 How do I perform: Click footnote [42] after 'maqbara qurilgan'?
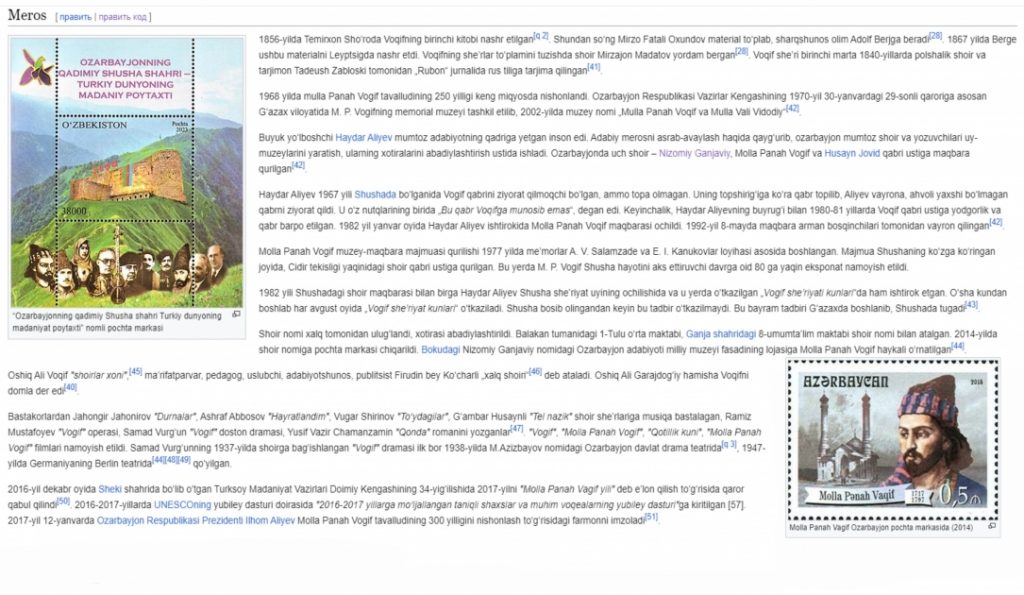click(x=298, y=165)
